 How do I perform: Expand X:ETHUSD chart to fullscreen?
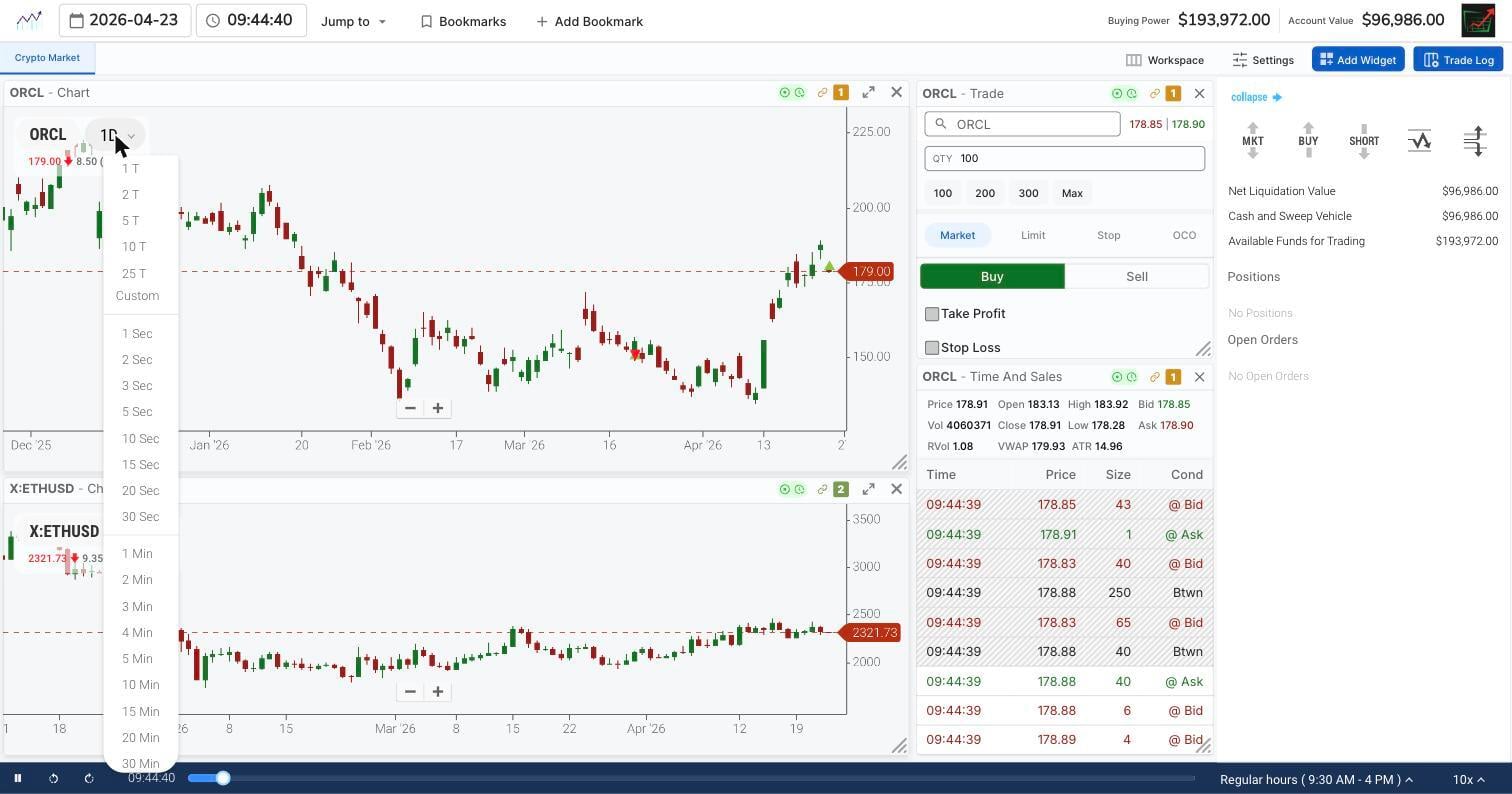pyautogui.click(x=868, y=489)
